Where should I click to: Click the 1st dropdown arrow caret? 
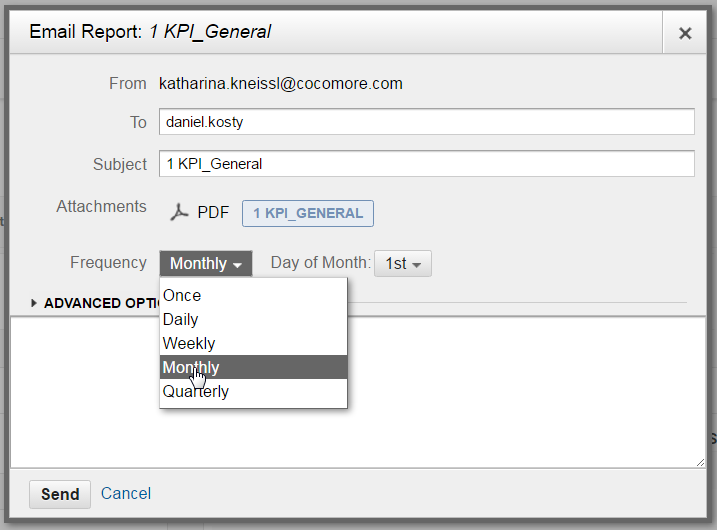pyautogui.click(x=416, y=265)
